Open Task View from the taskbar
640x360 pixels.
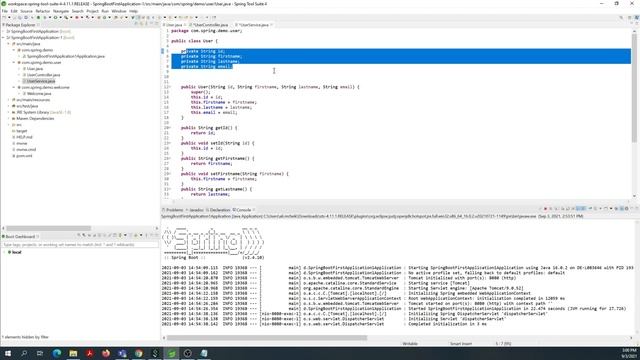pos(40,353)
